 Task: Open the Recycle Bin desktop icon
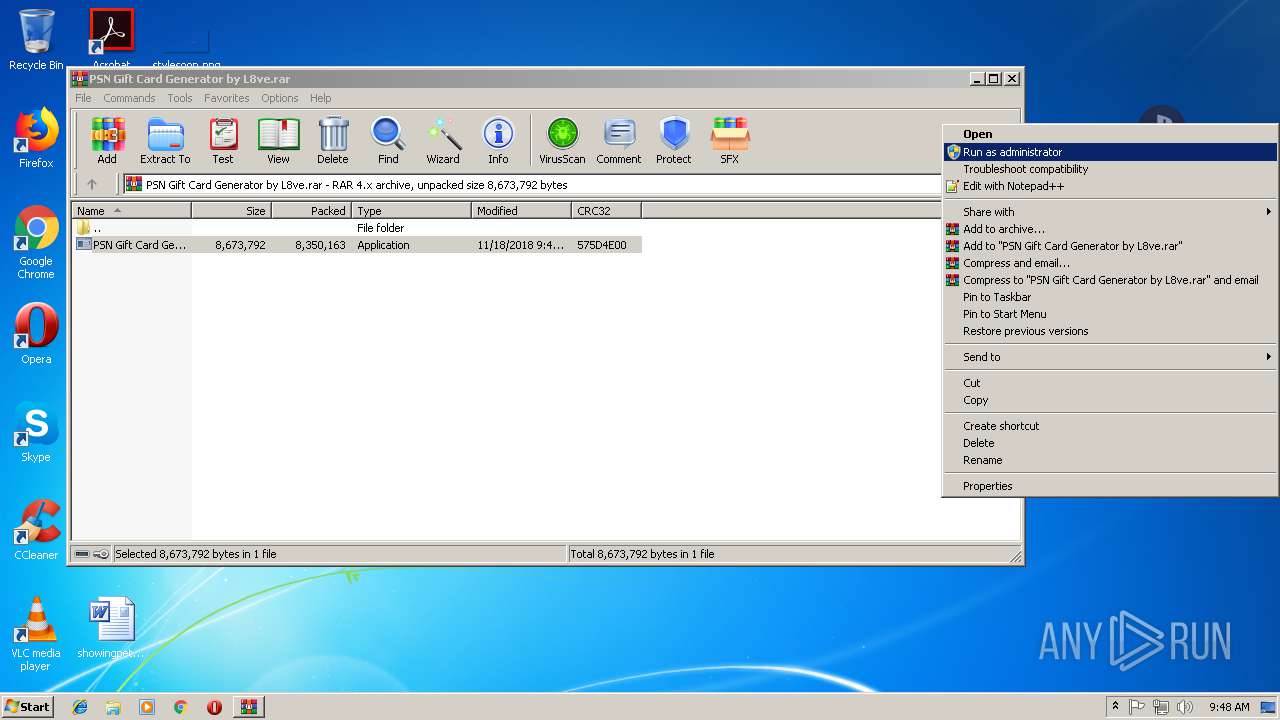pos(36,40)
